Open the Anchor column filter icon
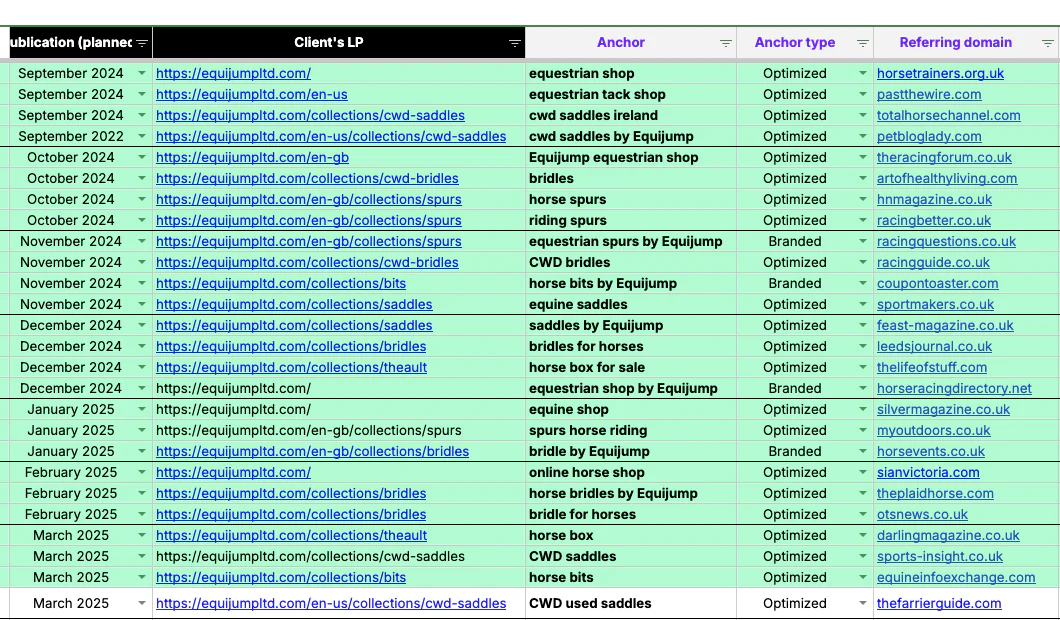The height and width of the screenshot is (620, 1060). (725, 43)
